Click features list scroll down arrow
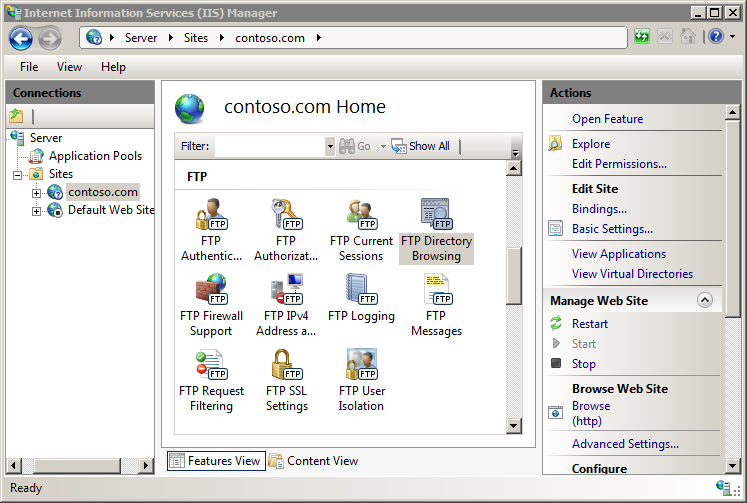Image resolution: width=747 pixels, height=503 pixels. (x=514, y=426)
